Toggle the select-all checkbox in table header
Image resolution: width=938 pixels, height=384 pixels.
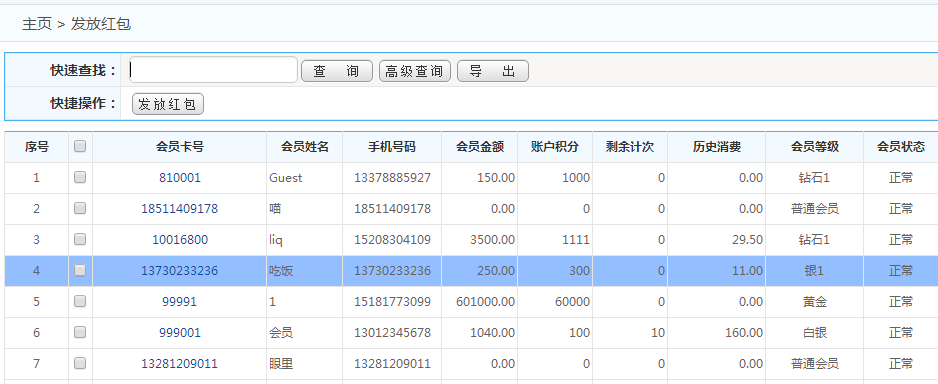pyautogui.click(x=80, y=146)
